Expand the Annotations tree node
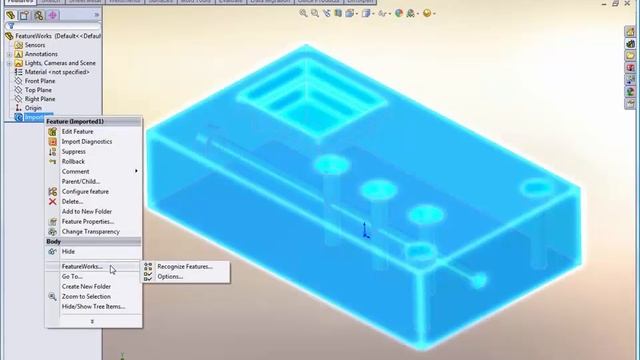 point(9,54)
